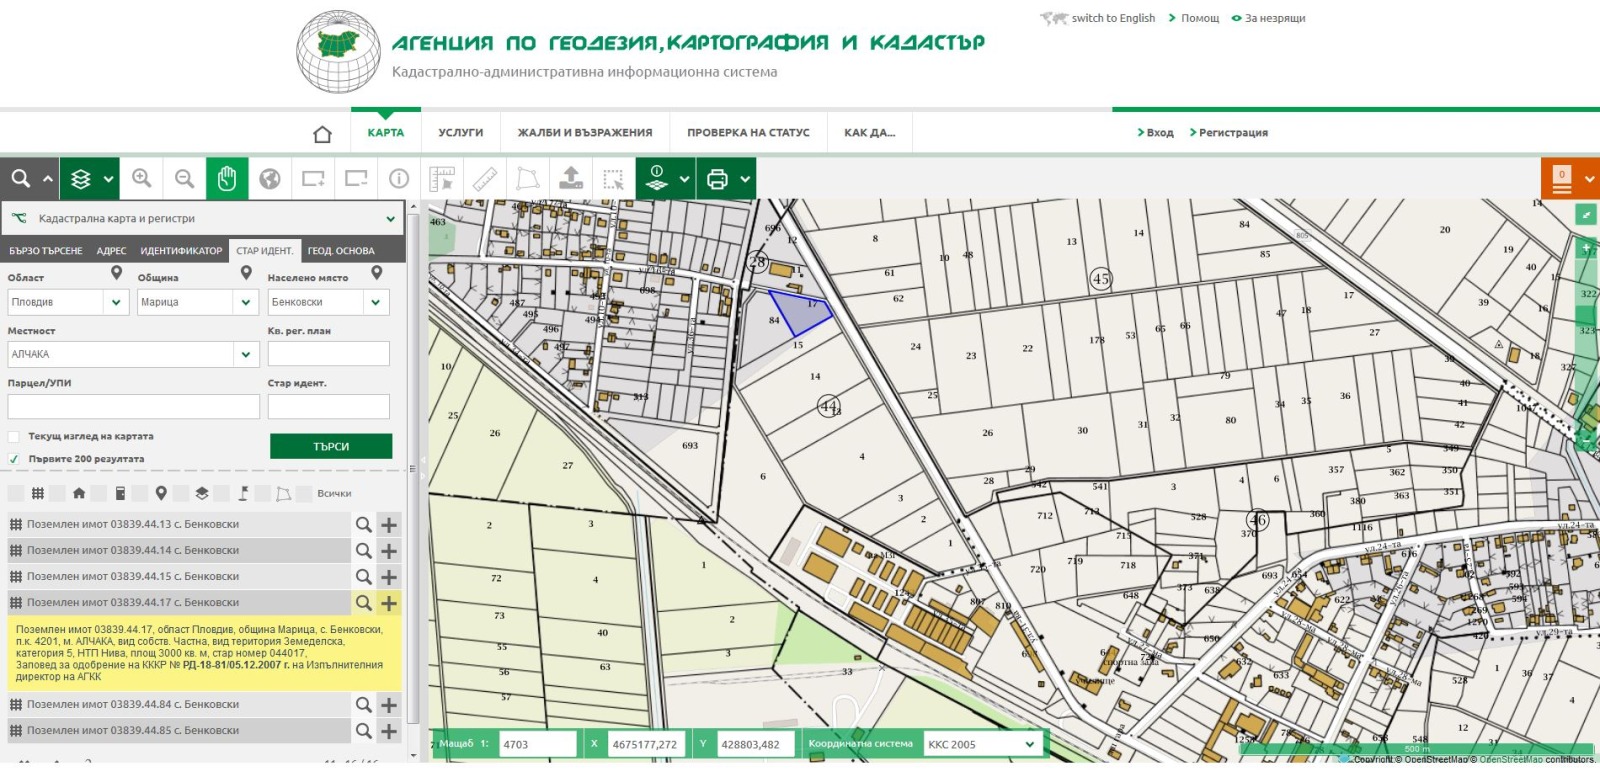
Task: Toggle the buildings filter checkbox beside house icon
Action: [x=57, y=493]
